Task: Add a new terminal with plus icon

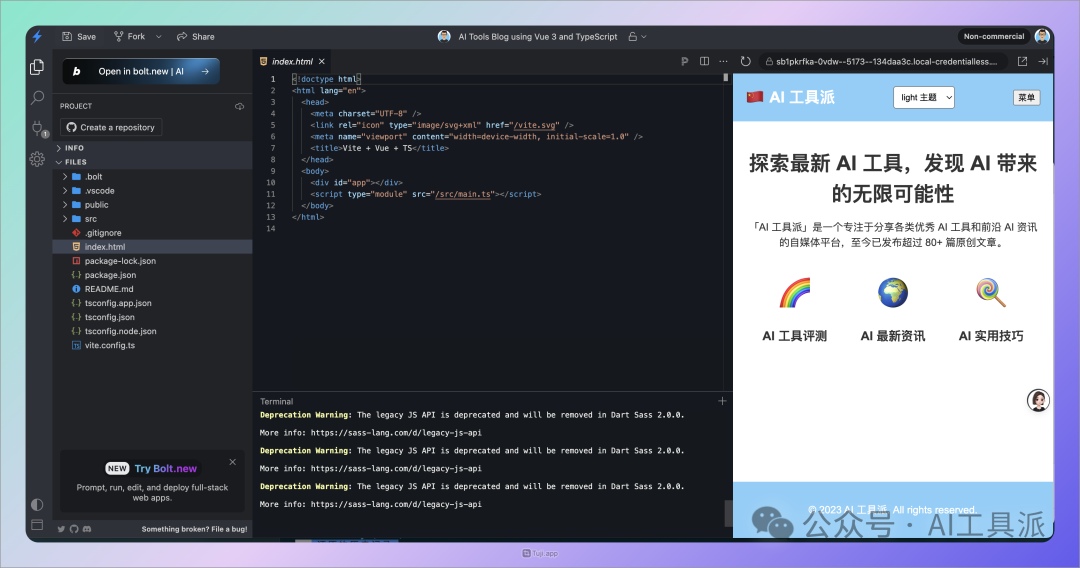Action: [722, 401]
